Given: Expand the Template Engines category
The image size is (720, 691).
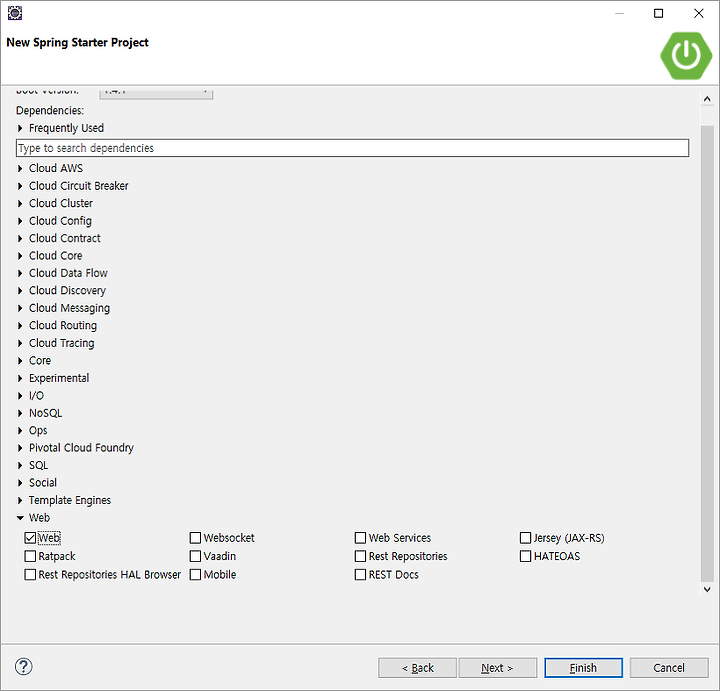Looking at the screenshot, I should point(20,500).
